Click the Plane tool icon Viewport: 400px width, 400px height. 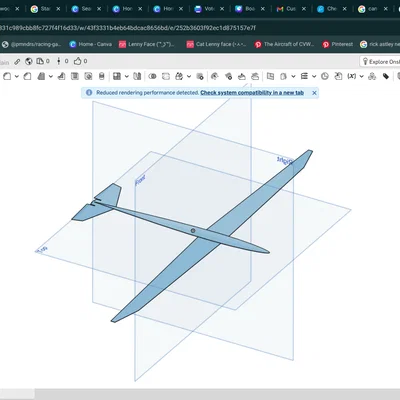point(270,76)
